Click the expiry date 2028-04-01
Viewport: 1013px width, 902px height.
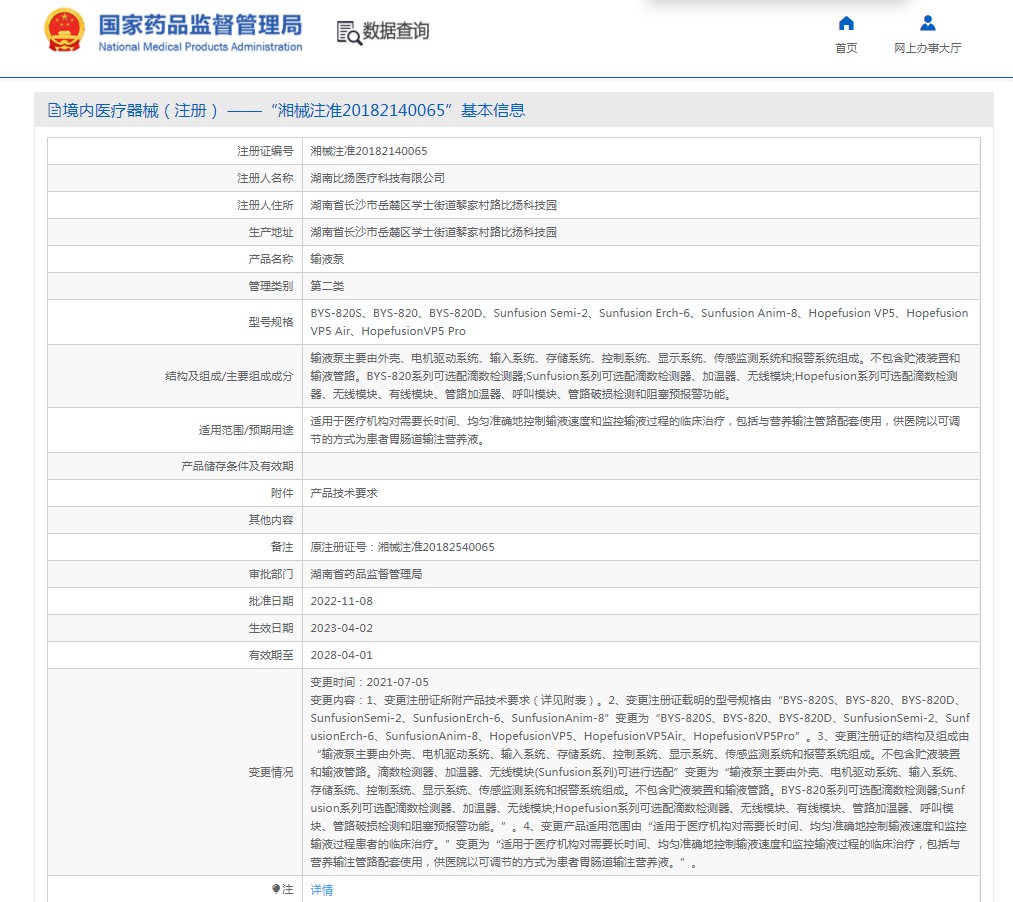341,655
